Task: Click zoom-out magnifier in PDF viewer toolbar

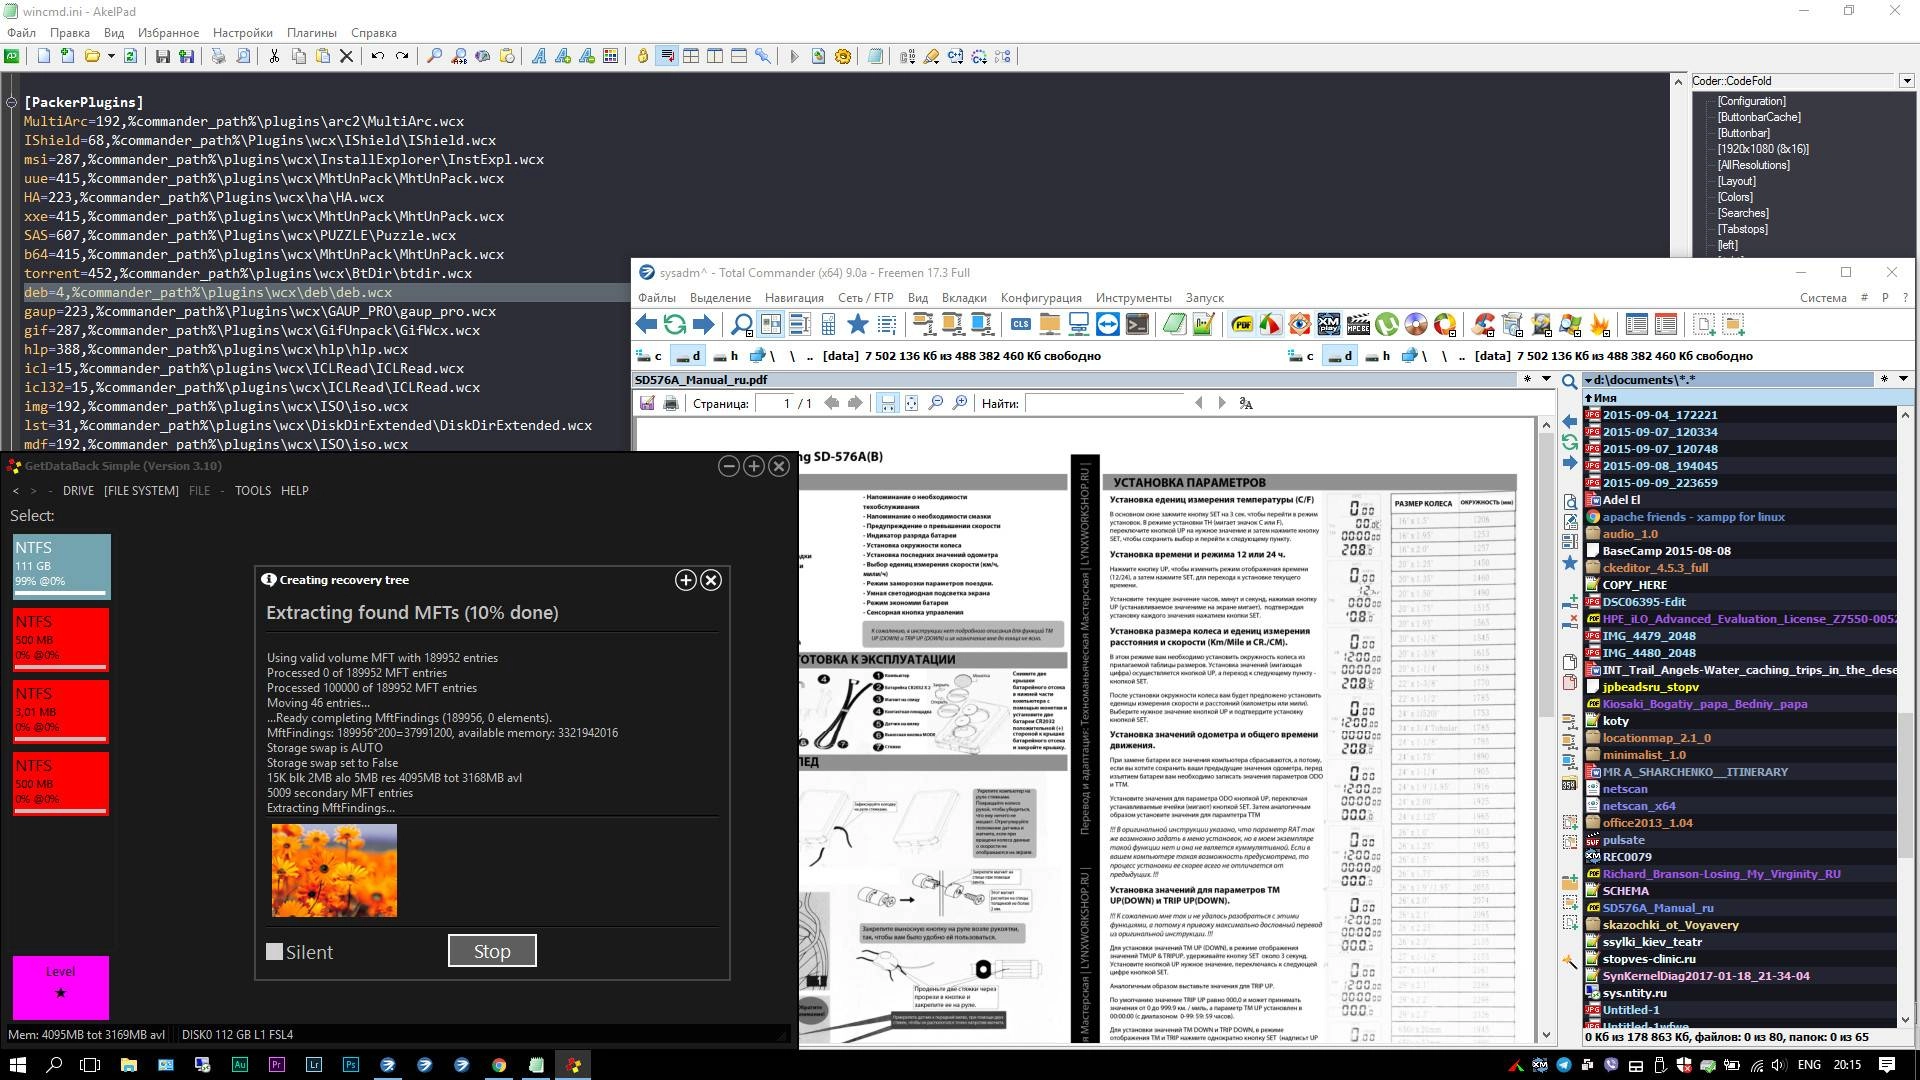Action: 936,403
